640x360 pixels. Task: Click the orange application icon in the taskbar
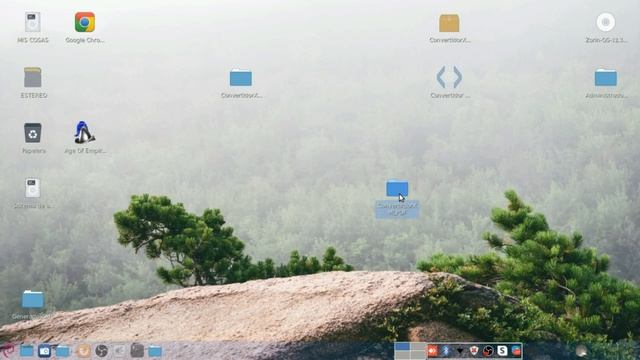[84, 351]
